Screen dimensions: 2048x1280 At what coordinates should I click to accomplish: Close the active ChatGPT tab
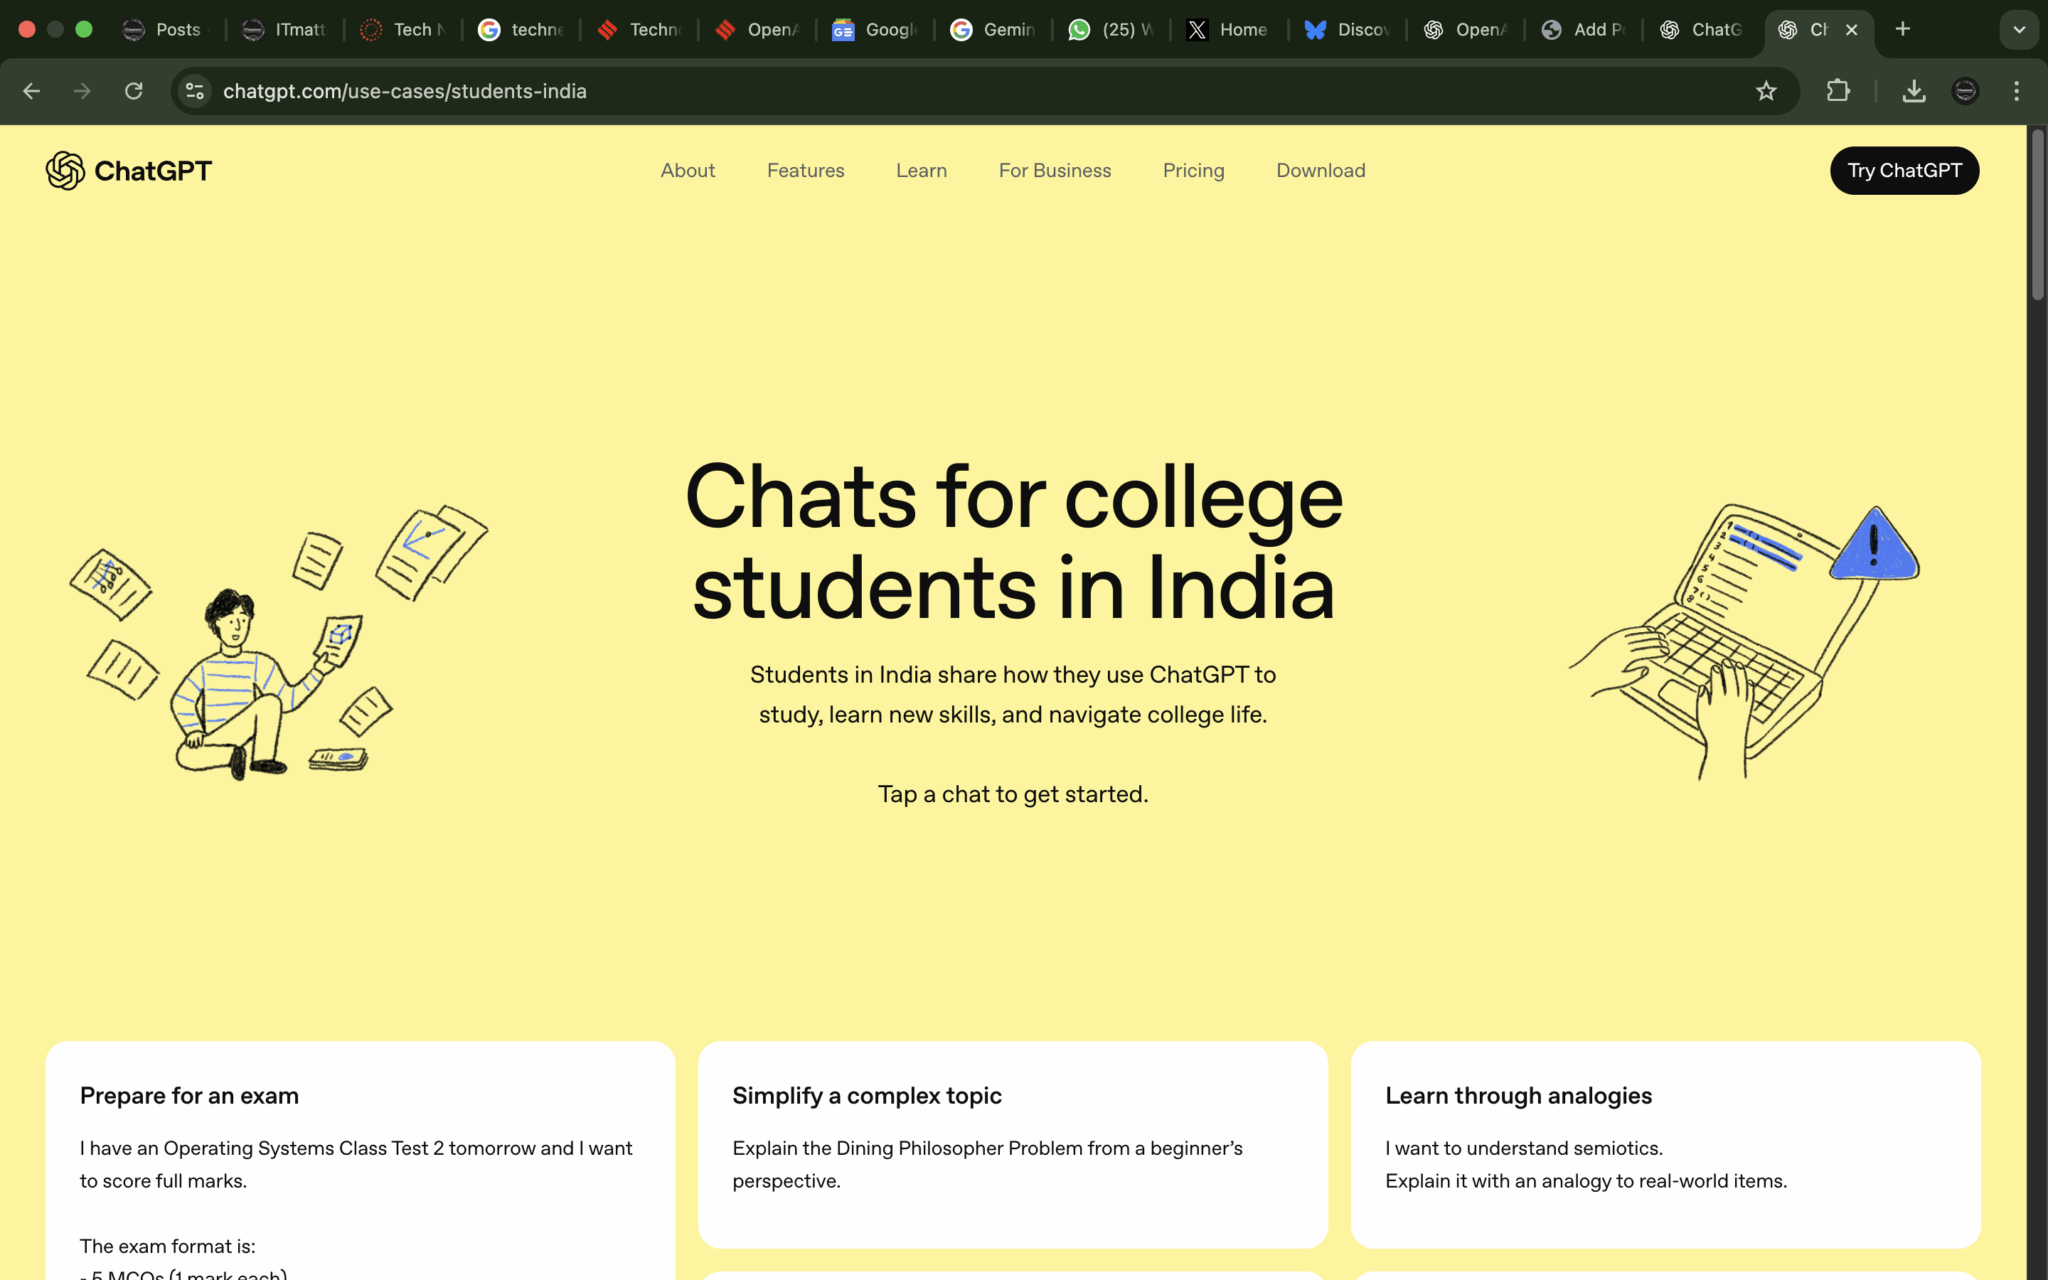pyautogui.click(x=1852, y=29)
